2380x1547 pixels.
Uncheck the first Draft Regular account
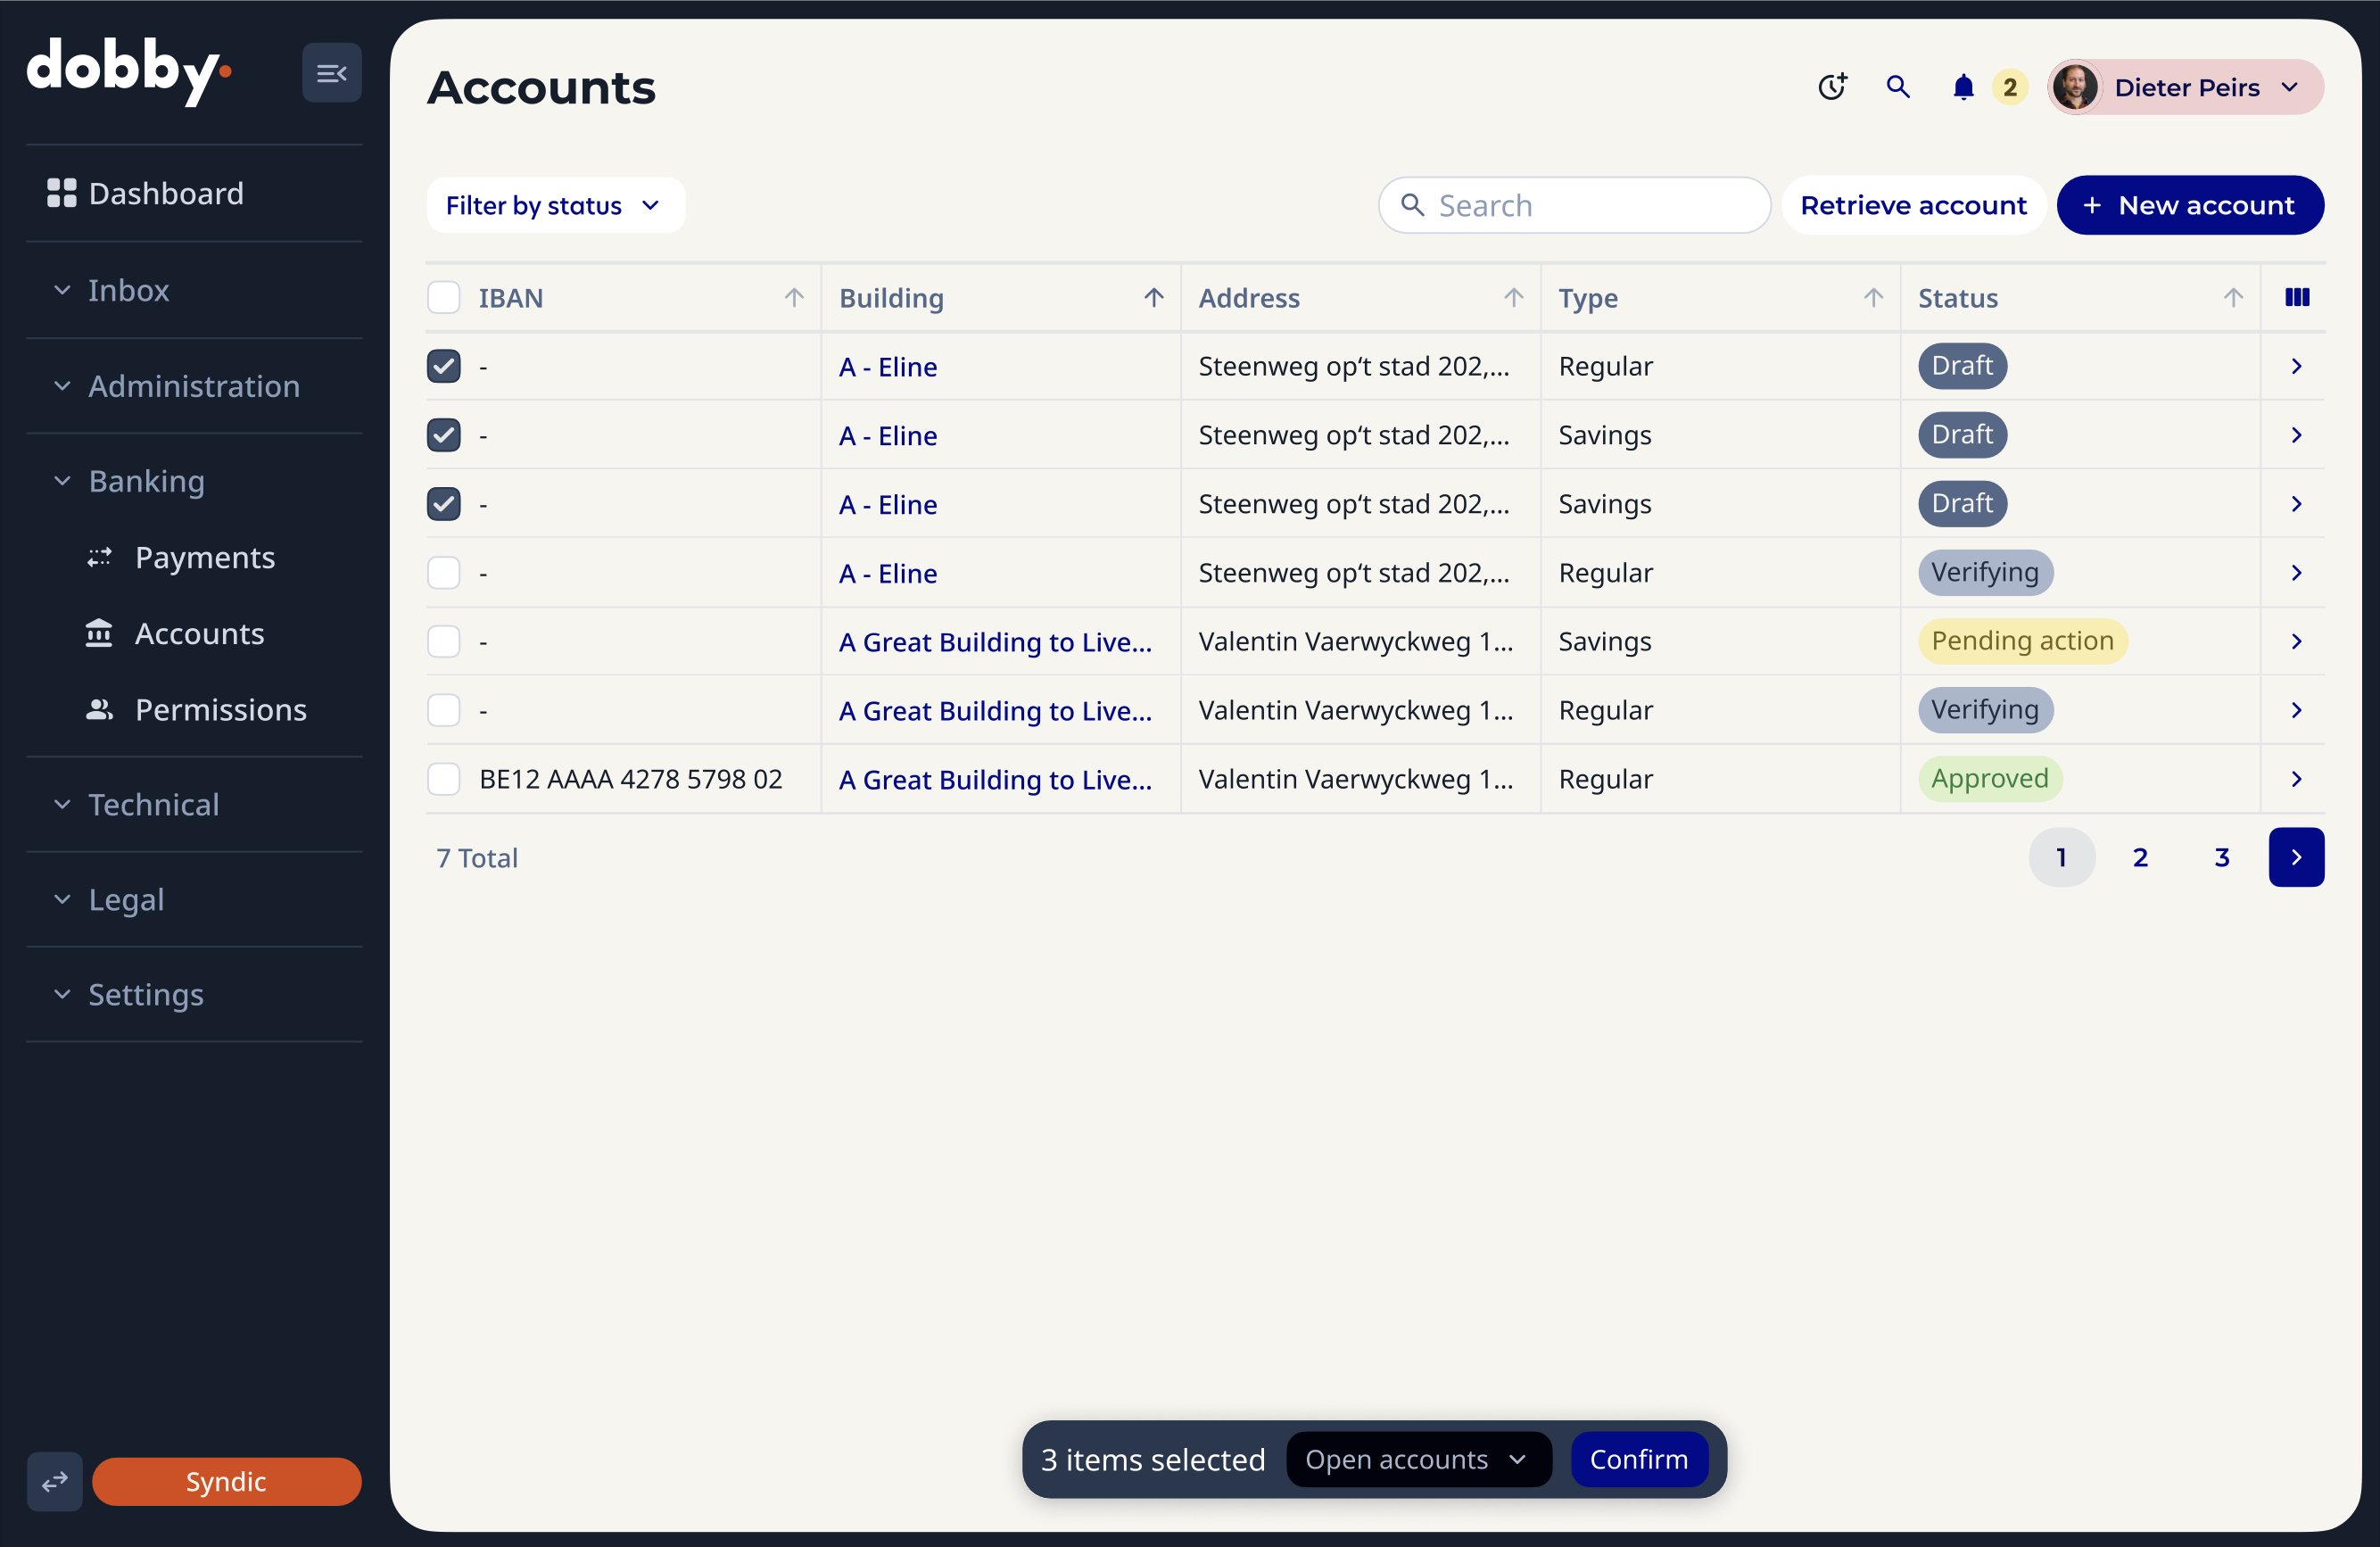(444, 366)
